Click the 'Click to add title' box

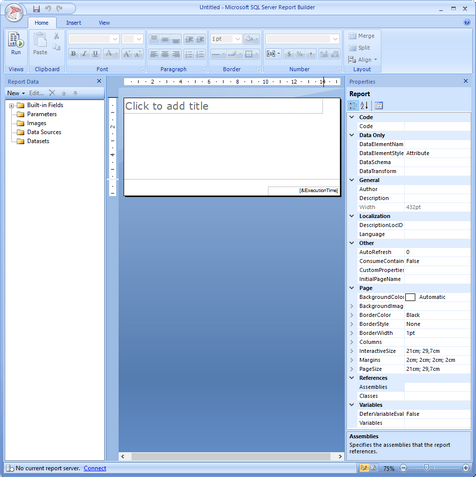(x=223, y=106)
